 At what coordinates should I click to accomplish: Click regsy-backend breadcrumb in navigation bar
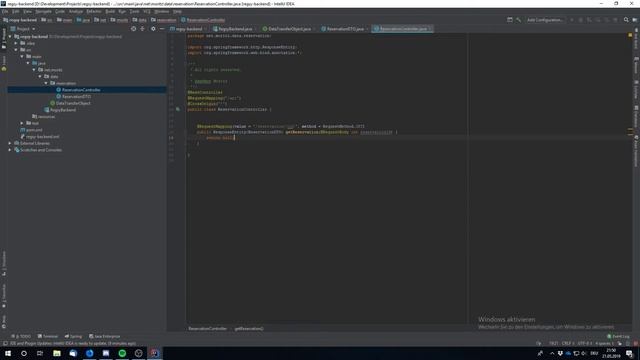pyautogui.click(x=20, y=20)
